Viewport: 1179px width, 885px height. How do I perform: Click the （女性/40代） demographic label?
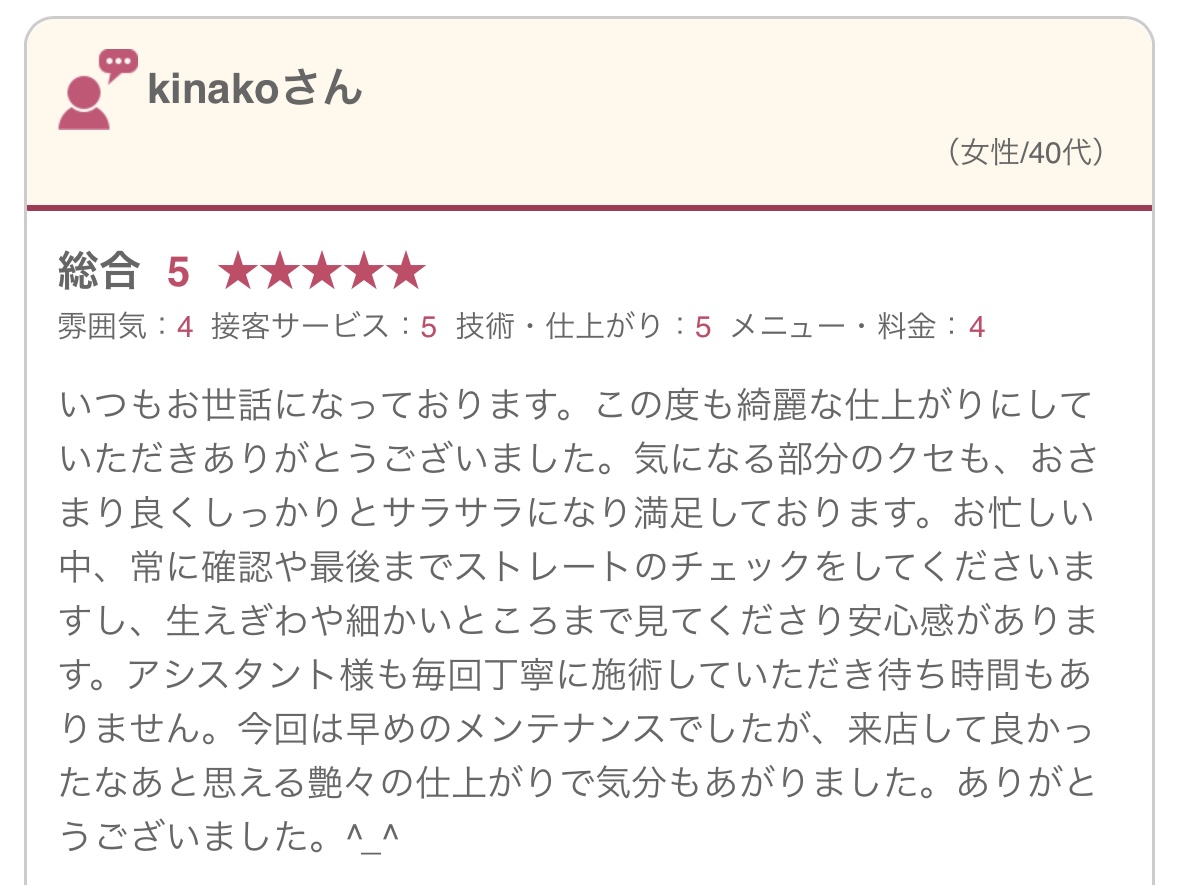coord(1024,153)
